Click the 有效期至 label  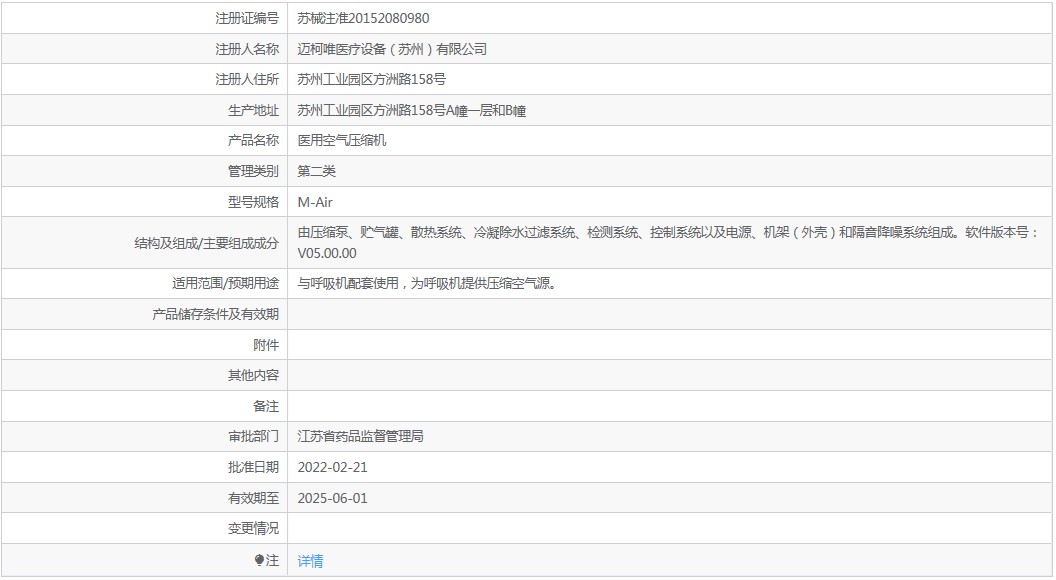(x=253, y=498)
